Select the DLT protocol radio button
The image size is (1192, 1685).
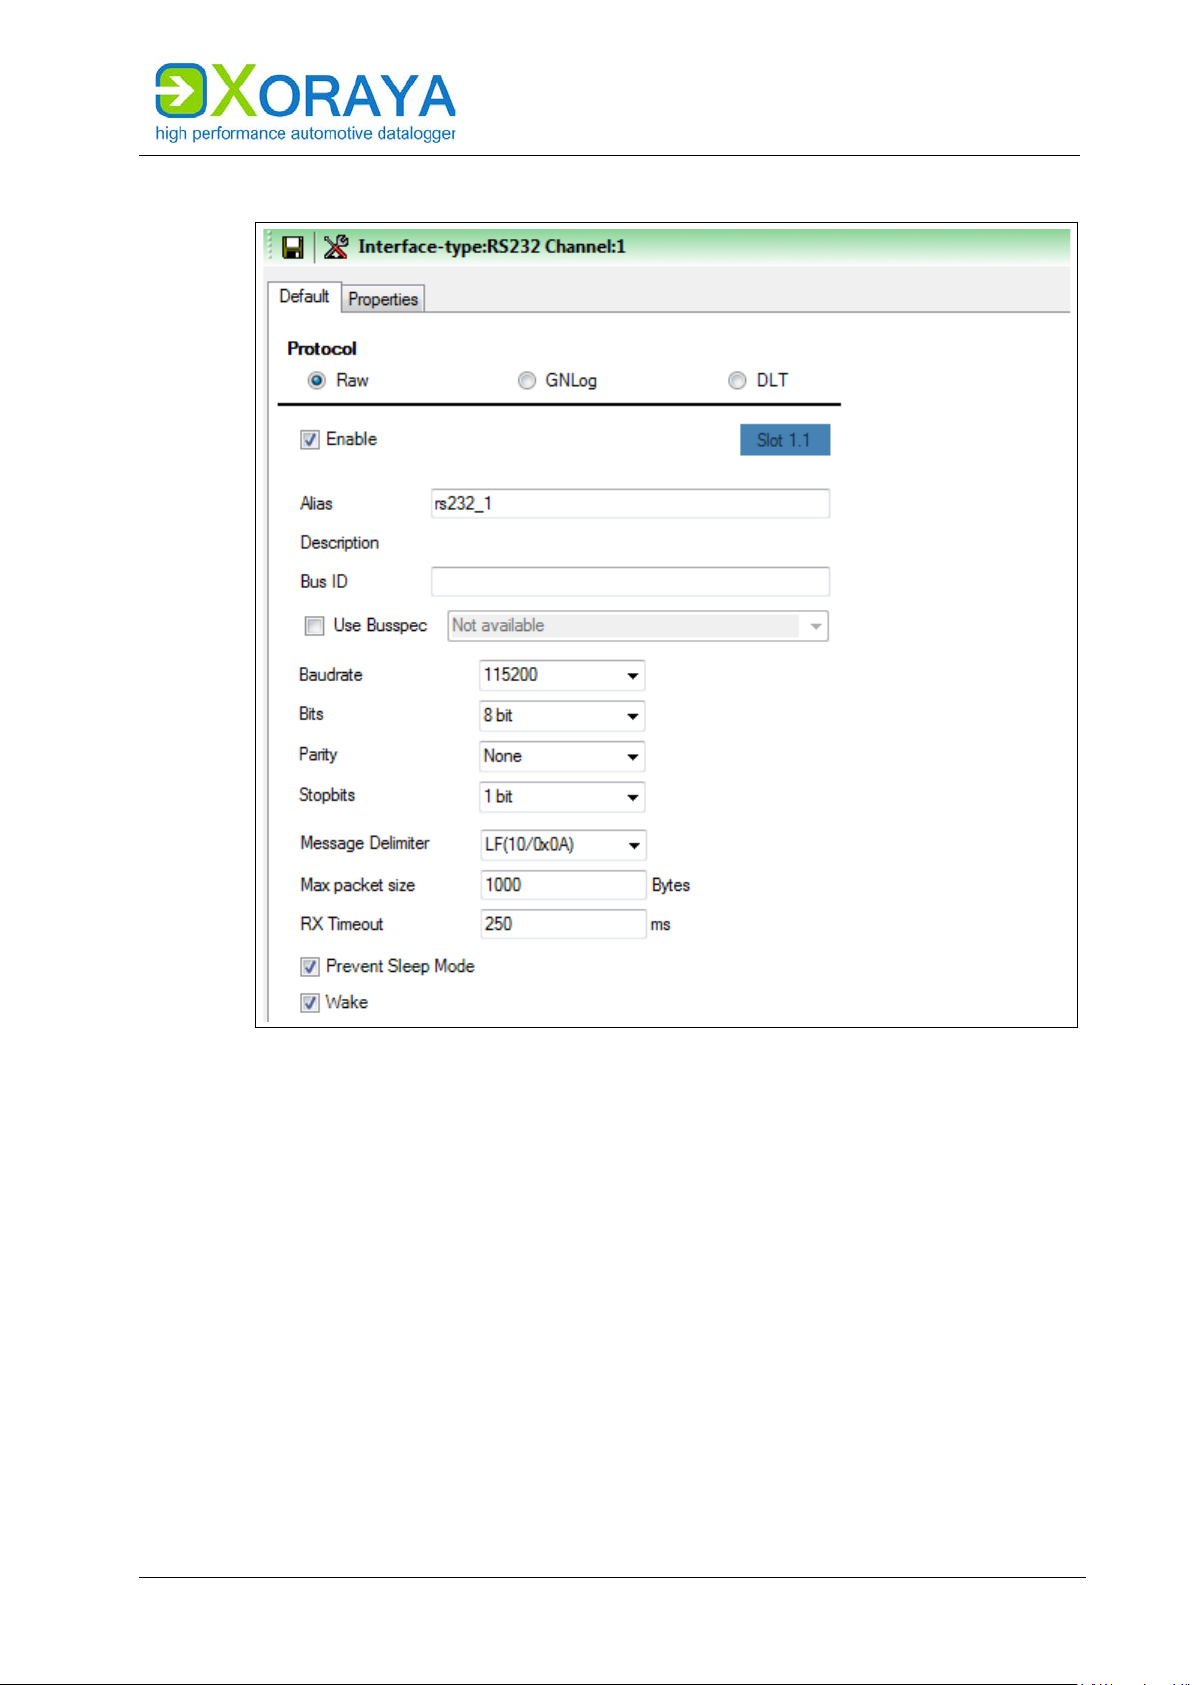pos(737,381)
